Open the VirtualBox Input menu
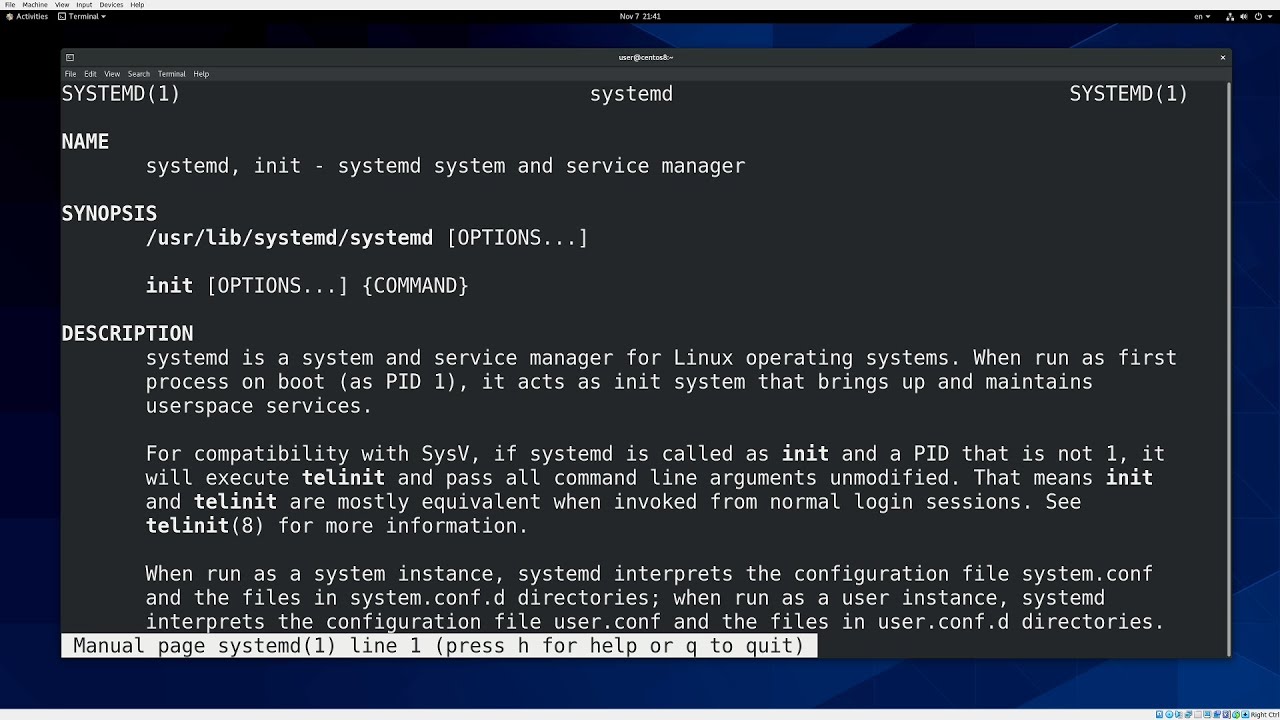 coord(84,5)
